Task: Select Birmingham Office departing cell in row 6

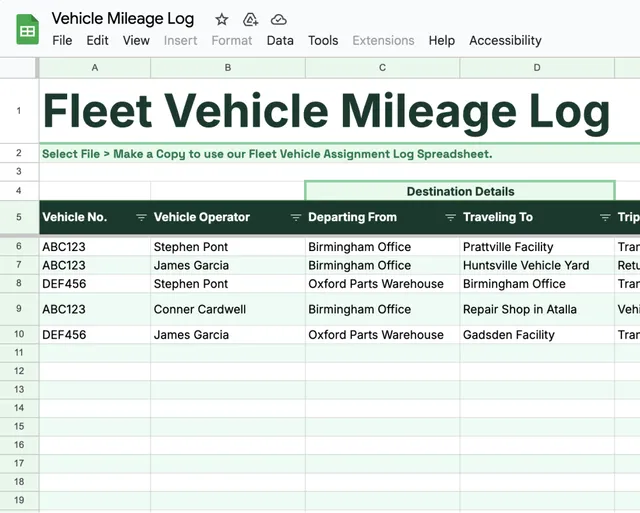Action: [382, 247]
